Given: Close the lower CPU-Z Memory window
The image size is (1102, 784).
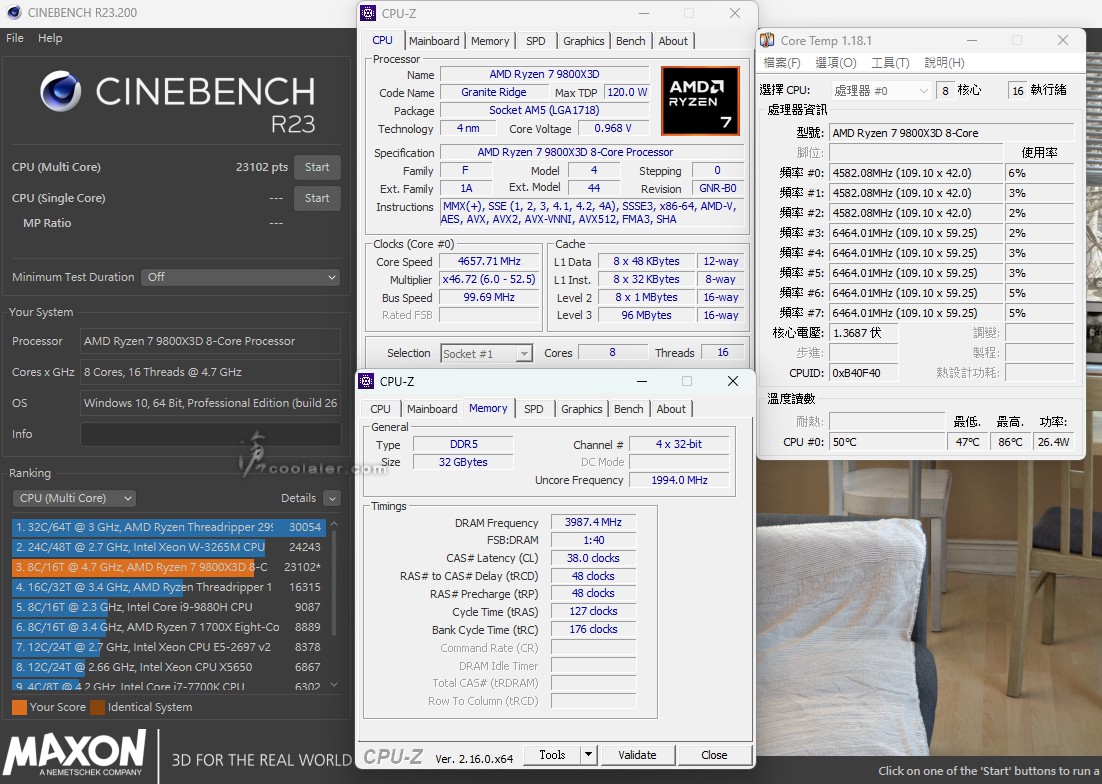Looking at the screenshot, I should point(732,381).
